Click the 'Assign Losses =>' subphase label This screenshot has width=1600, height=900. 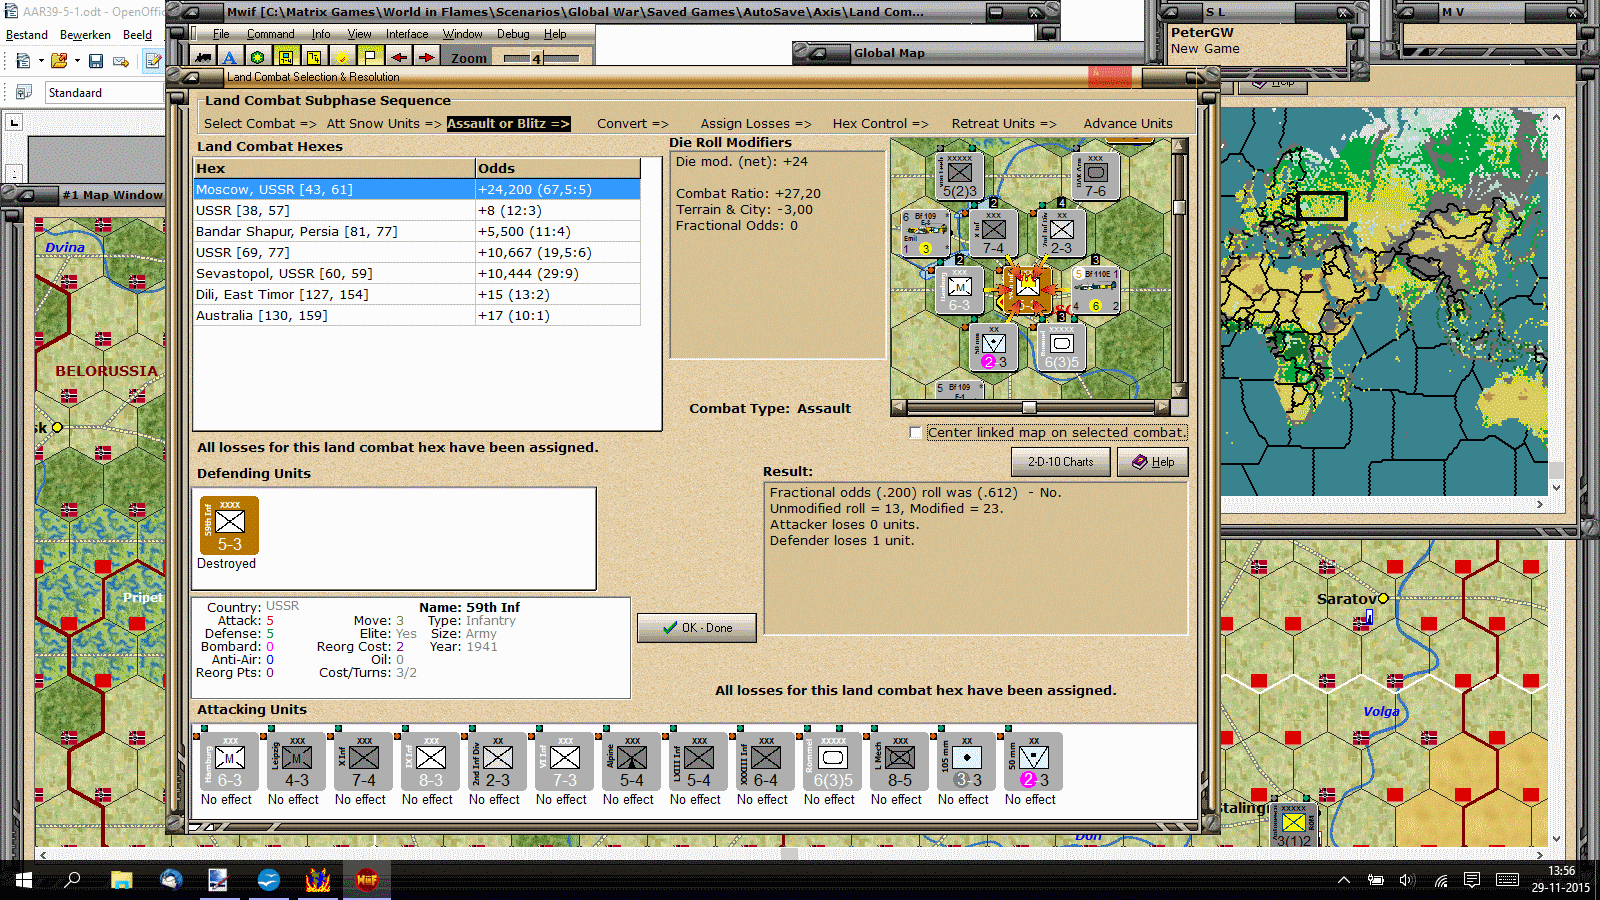756,124
